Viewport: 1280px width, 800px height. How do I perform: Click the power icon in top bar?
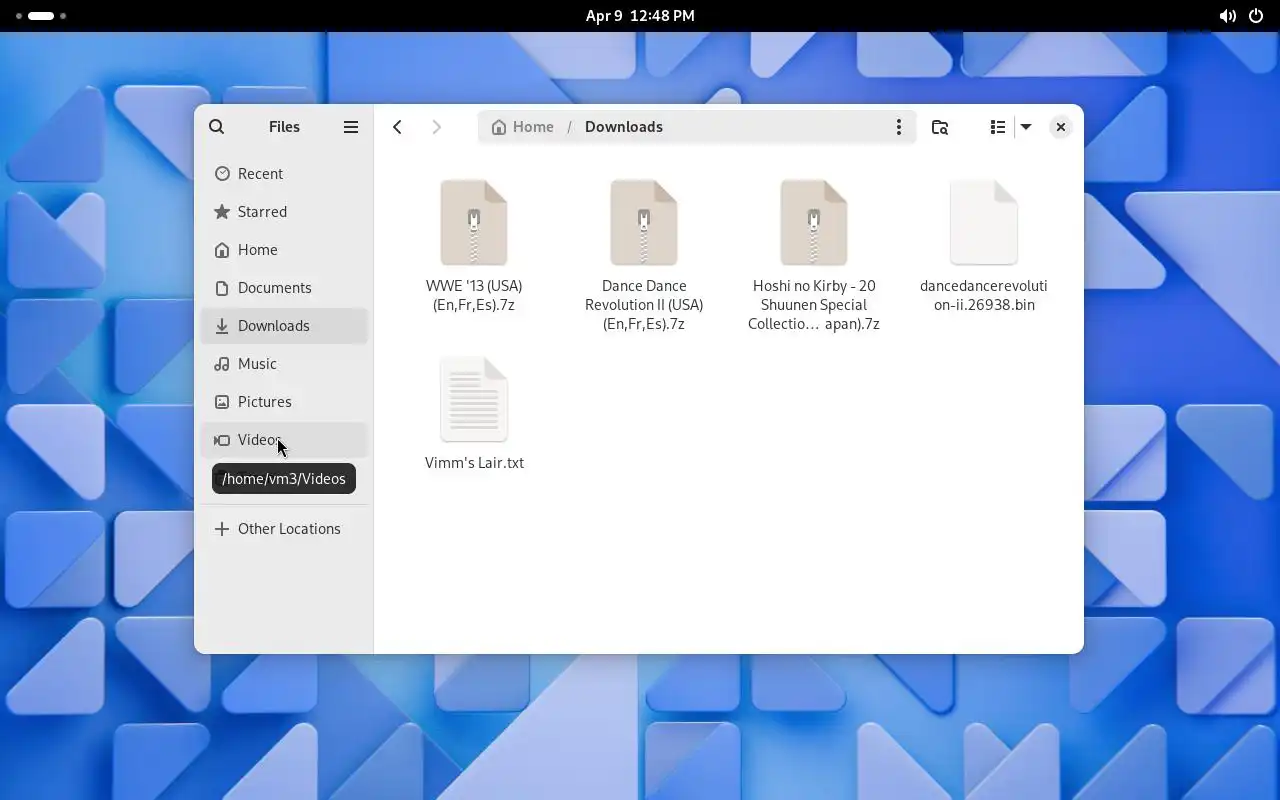click(x=1256, y=16)
